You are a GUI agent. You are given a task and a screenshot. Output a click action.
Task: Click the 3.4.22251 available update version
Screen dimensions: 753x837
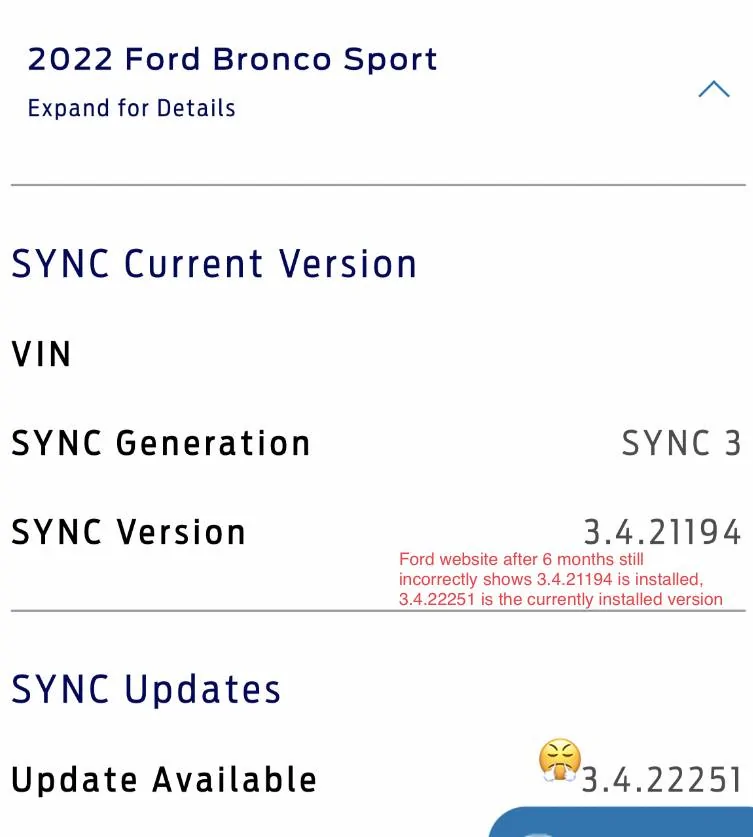pos(662,780)
